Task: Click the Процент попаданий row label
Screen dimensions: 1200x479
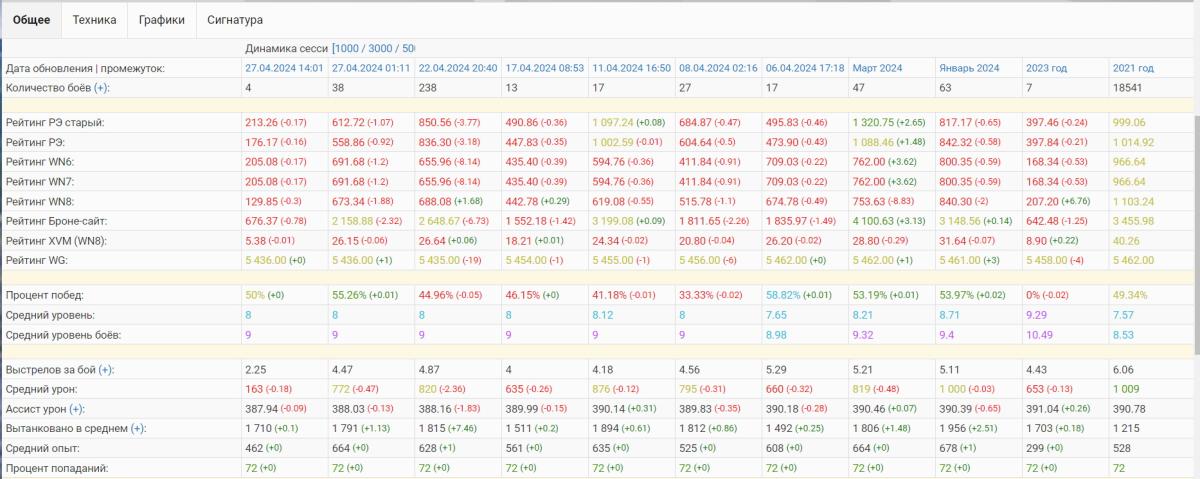Action: (x=56, y=468)
